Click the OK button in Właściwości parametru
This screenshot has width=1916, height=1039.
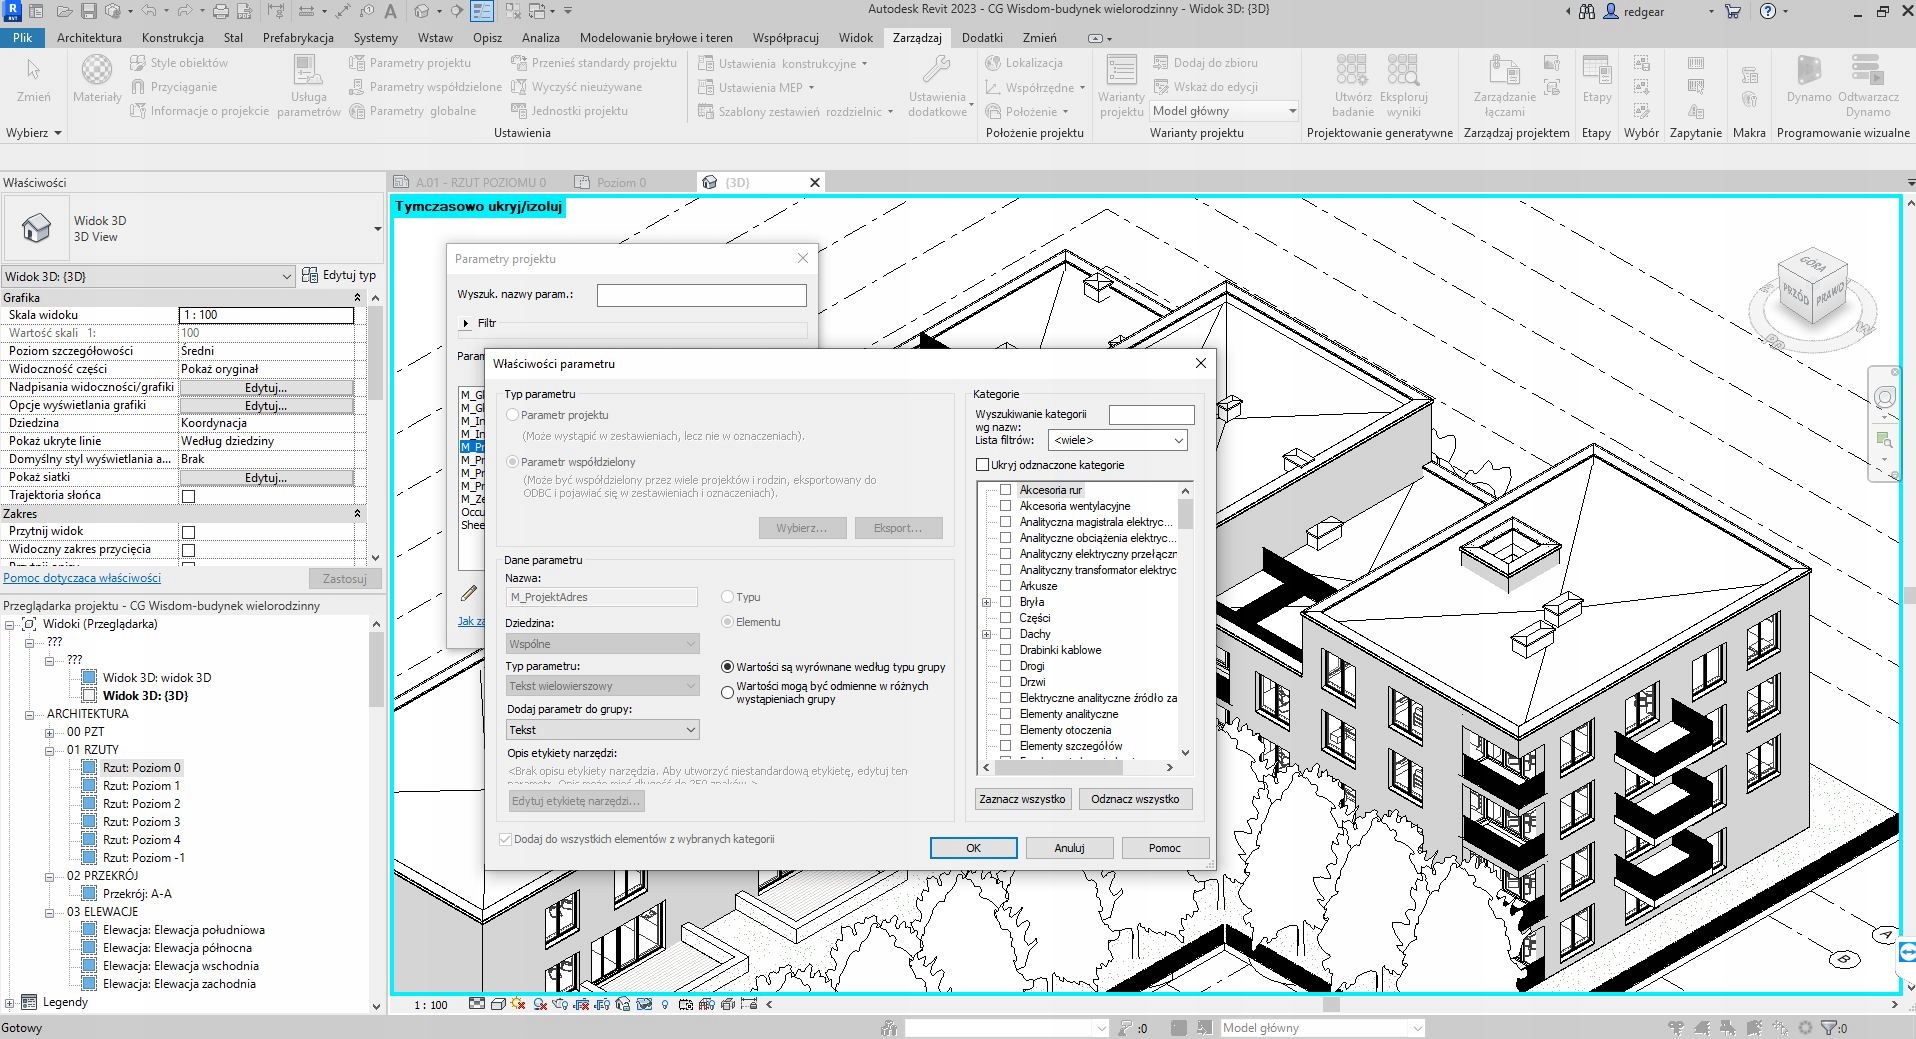973,848
